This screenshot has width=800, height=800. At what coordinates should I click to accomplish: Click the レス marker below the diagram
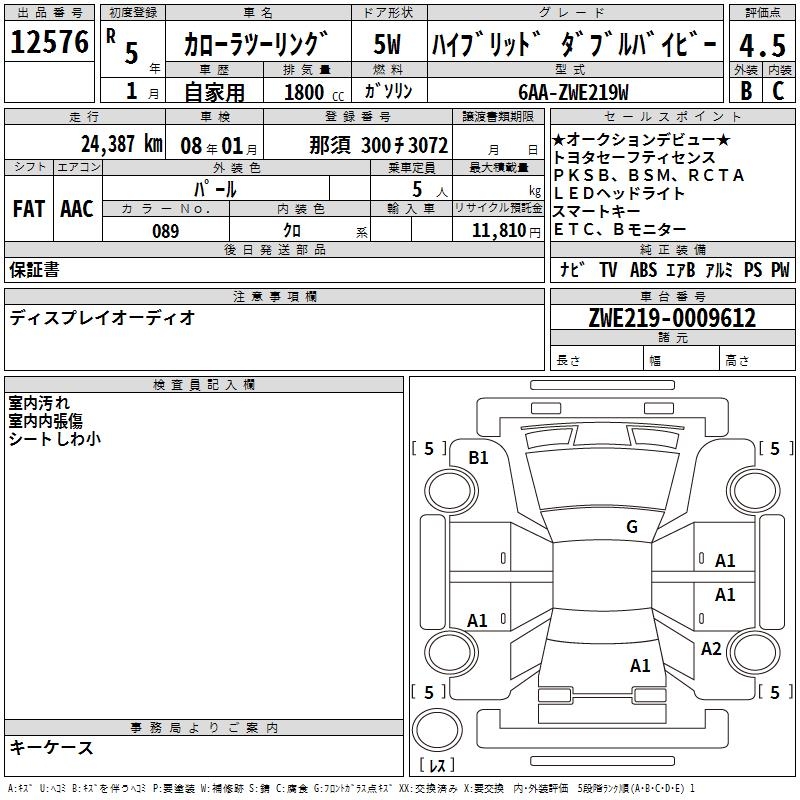(436, 766)
